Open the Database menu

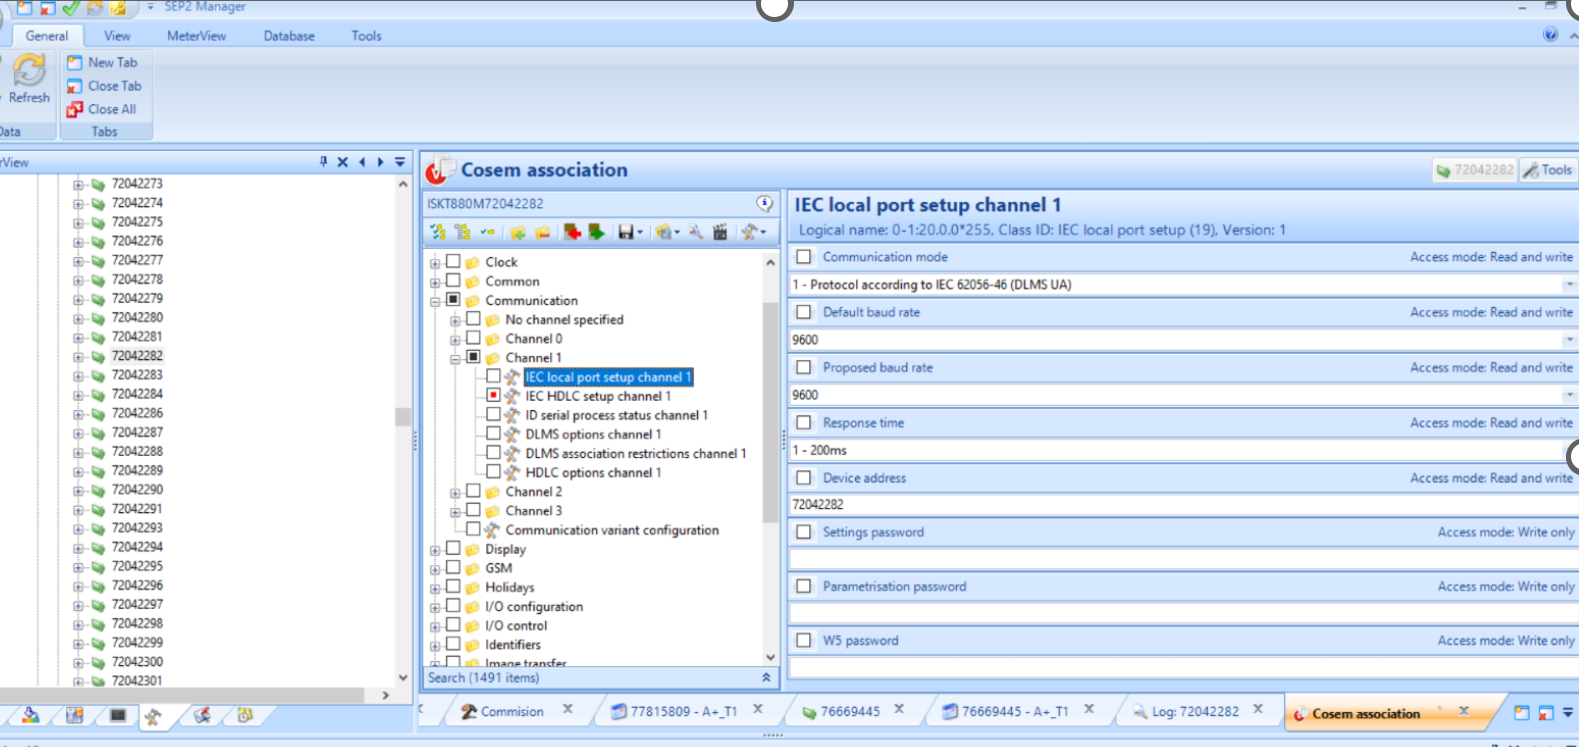[289, 36]
